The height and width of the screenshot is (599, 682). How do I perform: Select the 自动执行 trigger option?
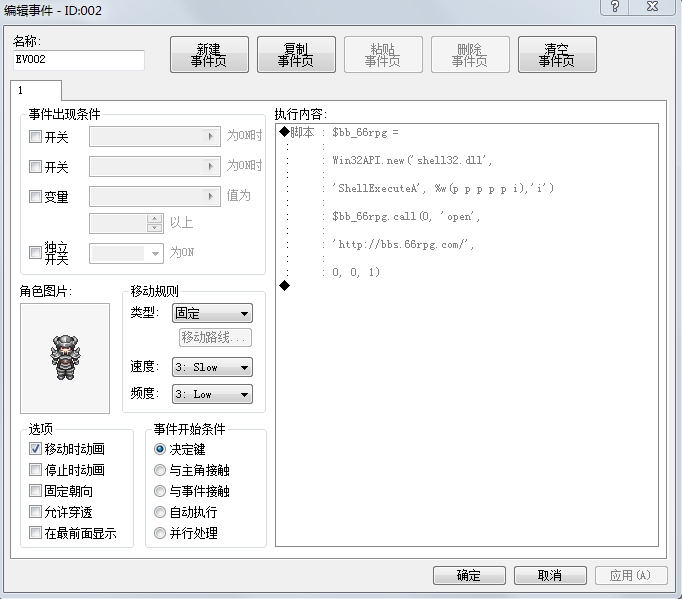(x=160, y=512)
